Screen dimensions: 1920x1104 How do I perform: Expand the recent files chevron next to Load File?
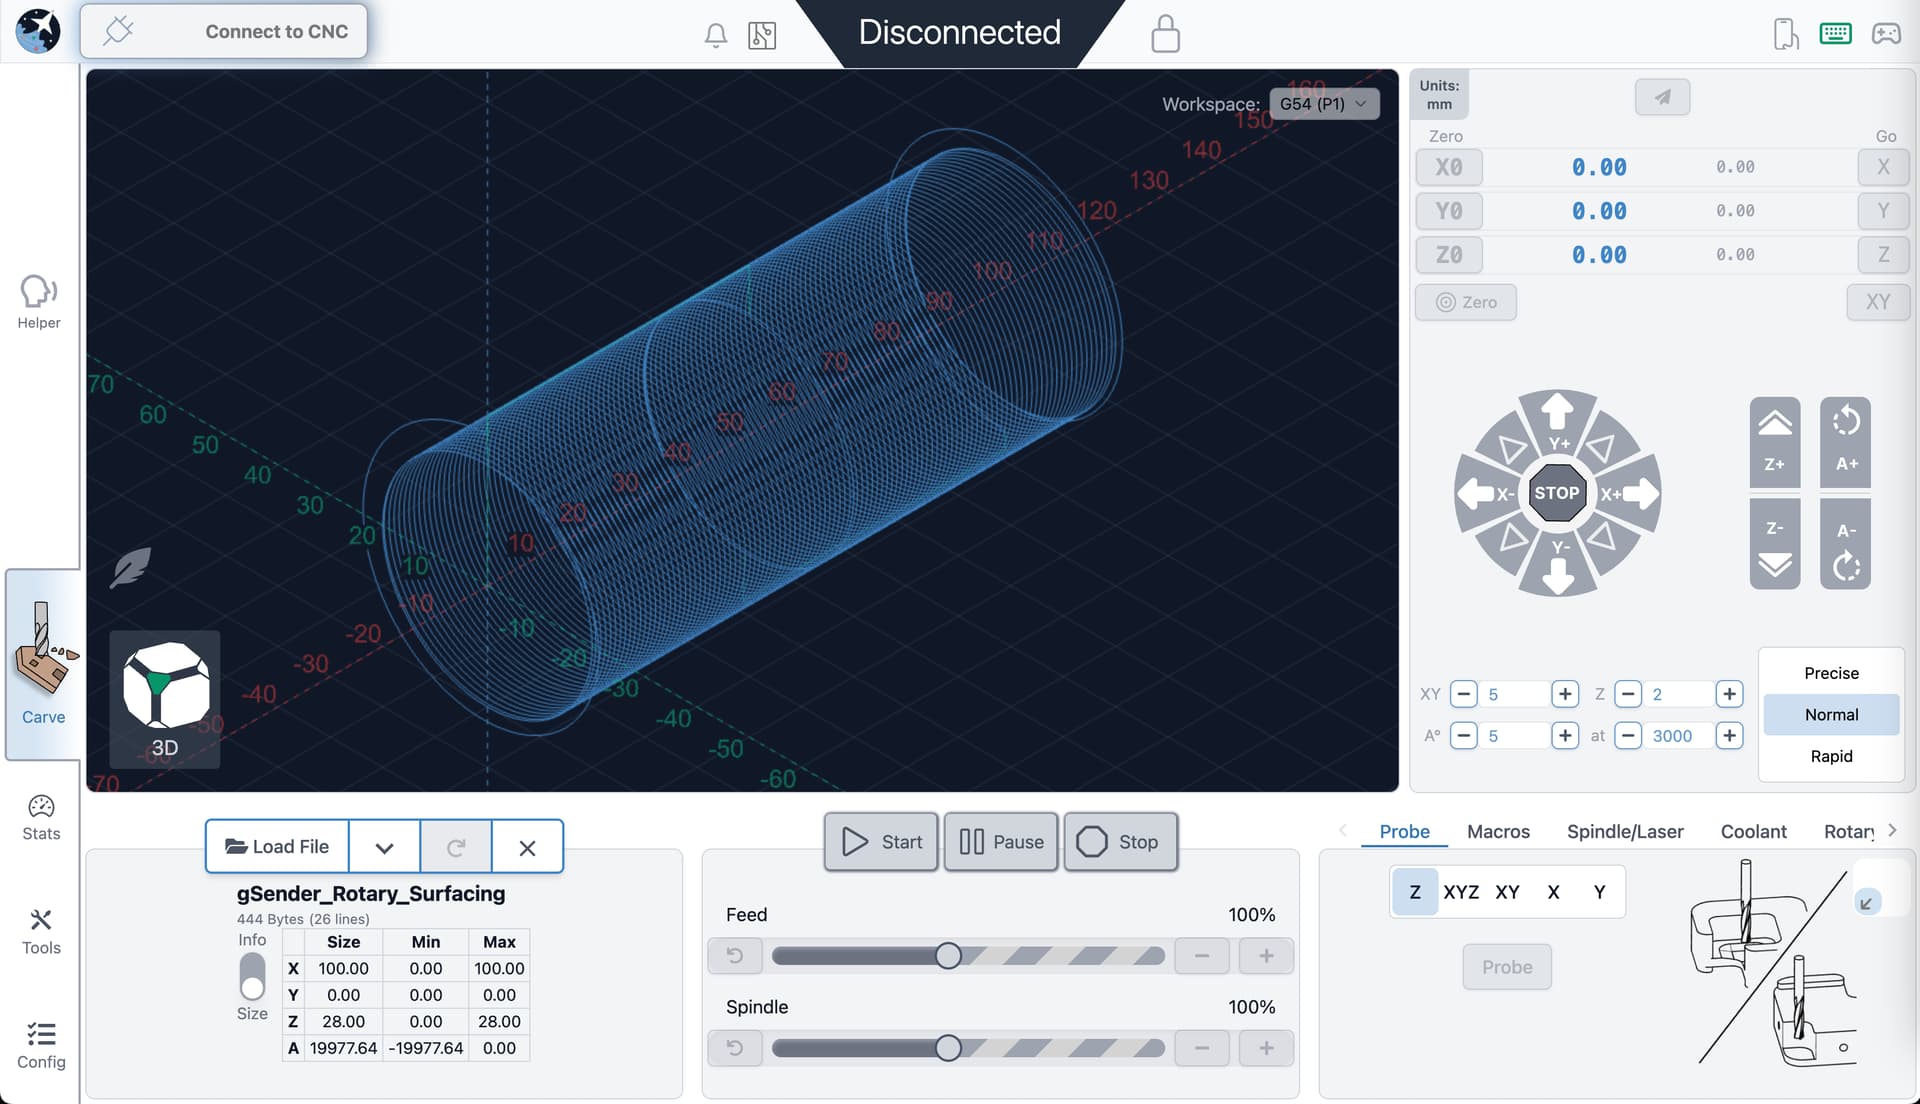384,847
